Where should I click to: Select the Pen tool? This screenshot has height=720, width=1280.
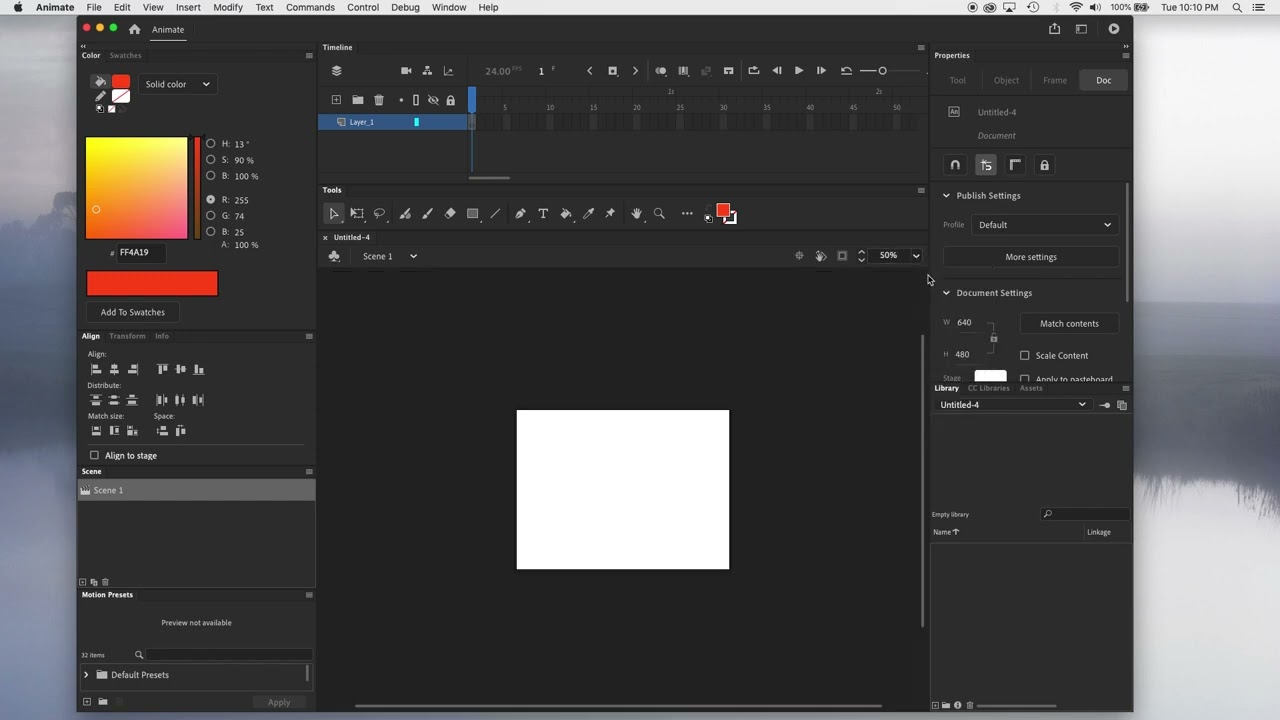(x=520, y=214)
